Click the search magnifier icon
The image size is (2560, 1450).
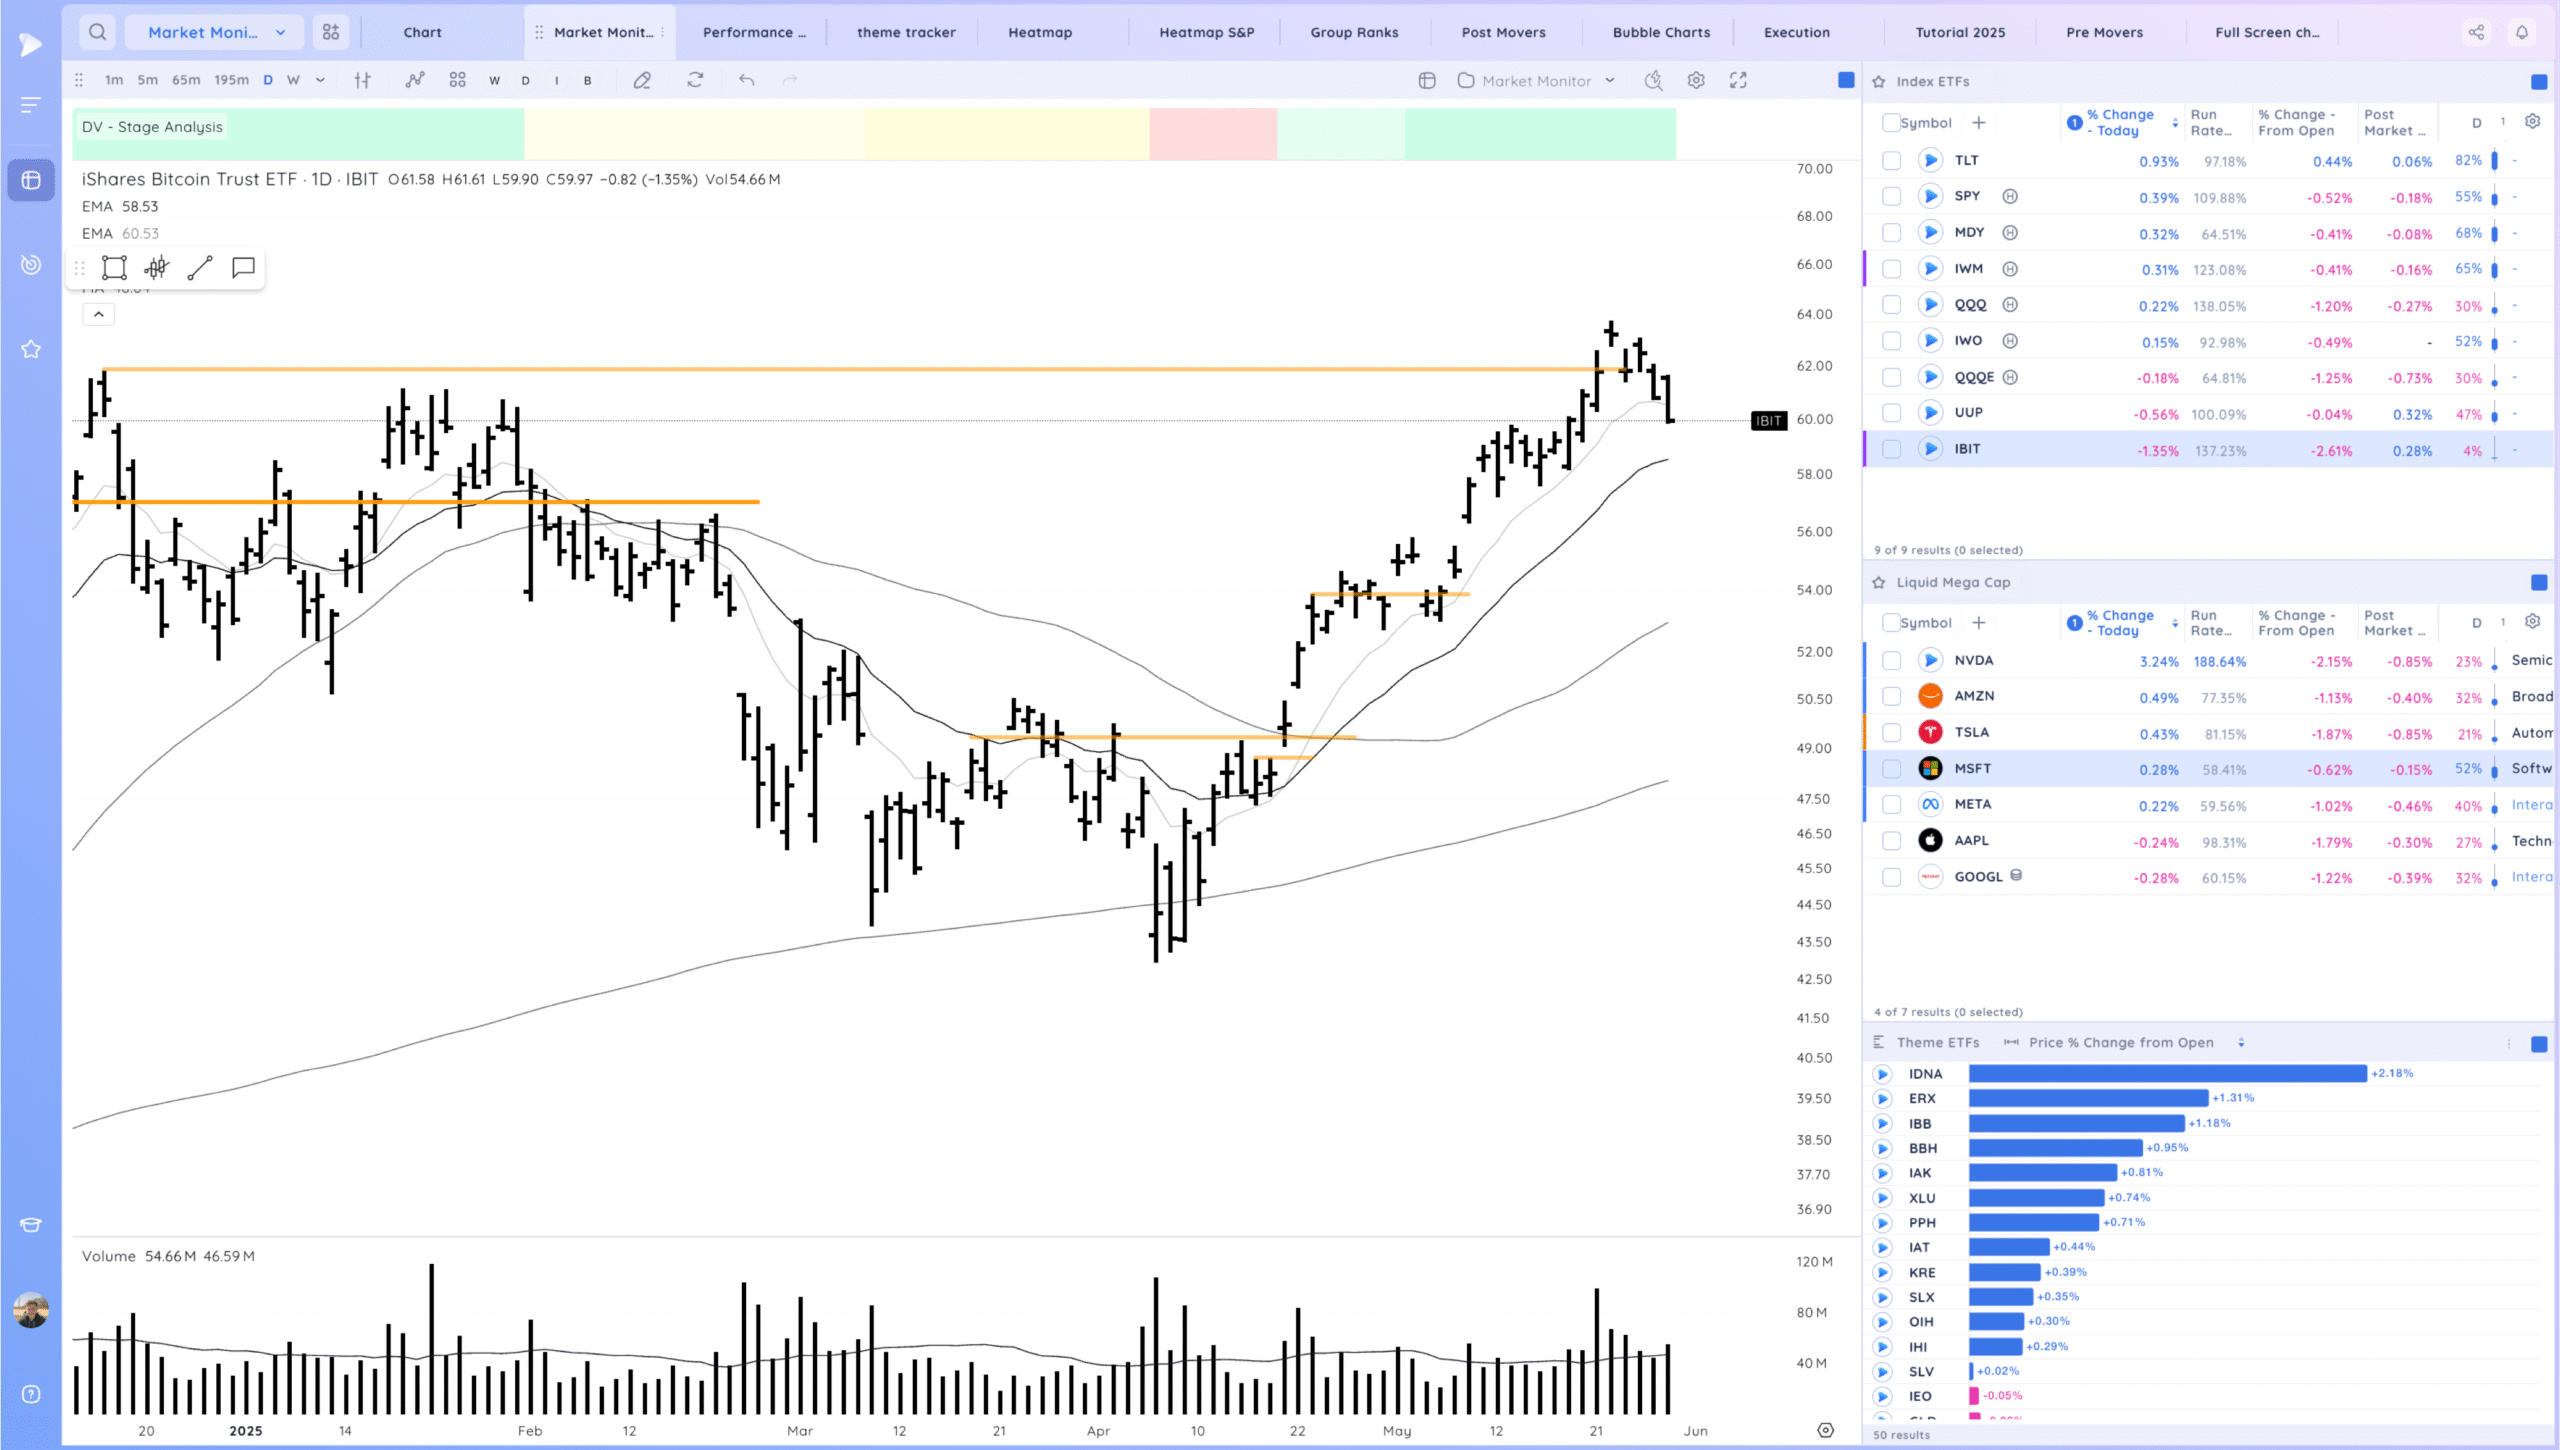(97, 32)
